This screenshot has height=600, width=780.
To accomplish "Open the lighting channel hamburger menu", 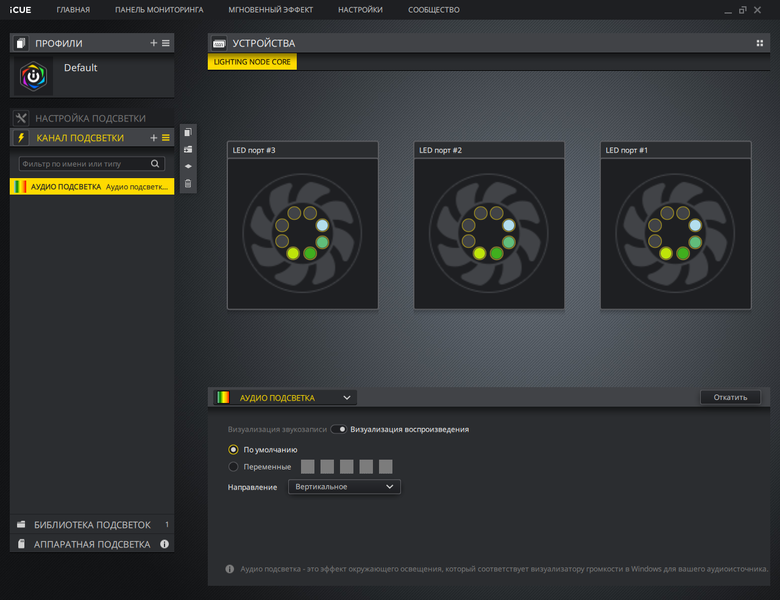I will pyautogui.click(x=166, y=138).
